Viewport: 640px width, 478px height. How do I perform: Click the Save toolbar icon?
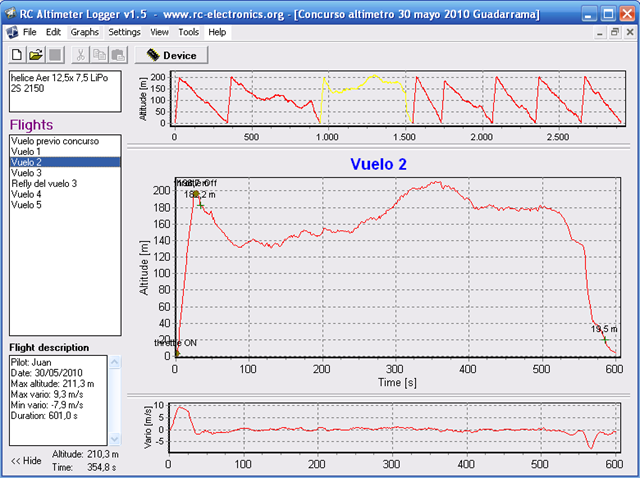click(x=54, y=54)
